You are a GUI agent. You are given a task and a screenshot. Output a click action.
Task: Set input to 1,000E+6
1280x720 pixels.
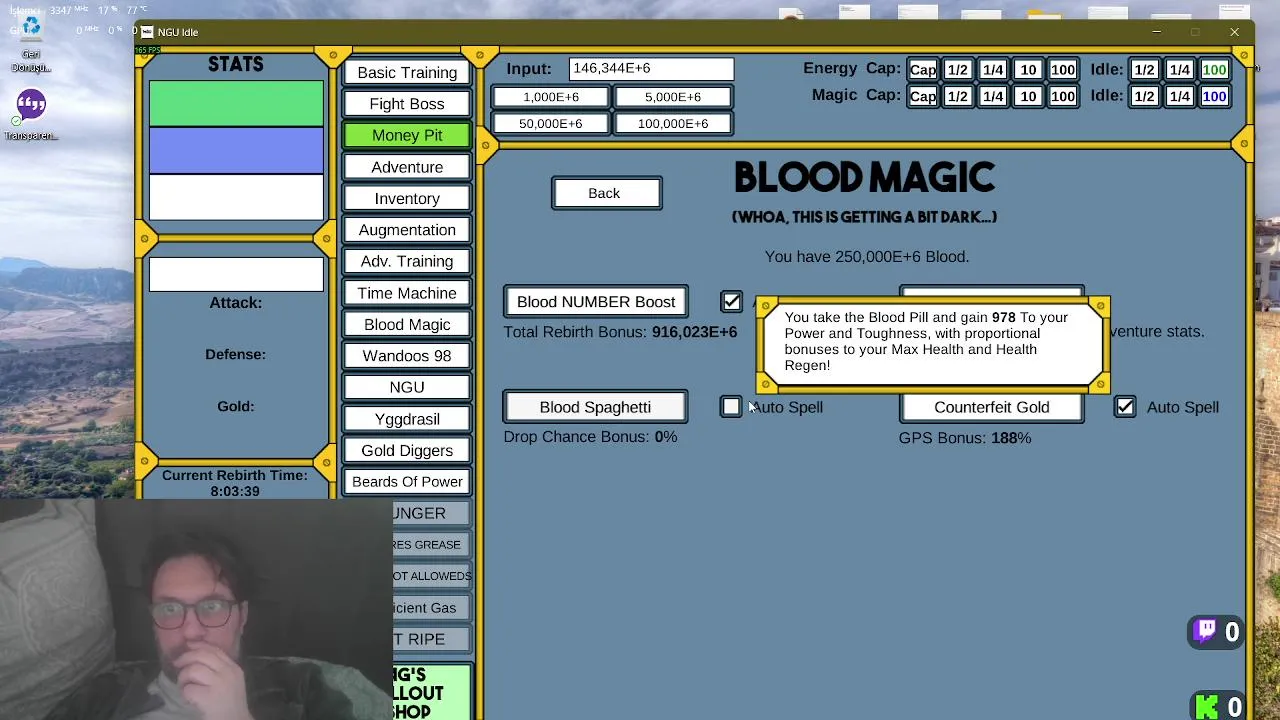[x=551, y=97]
